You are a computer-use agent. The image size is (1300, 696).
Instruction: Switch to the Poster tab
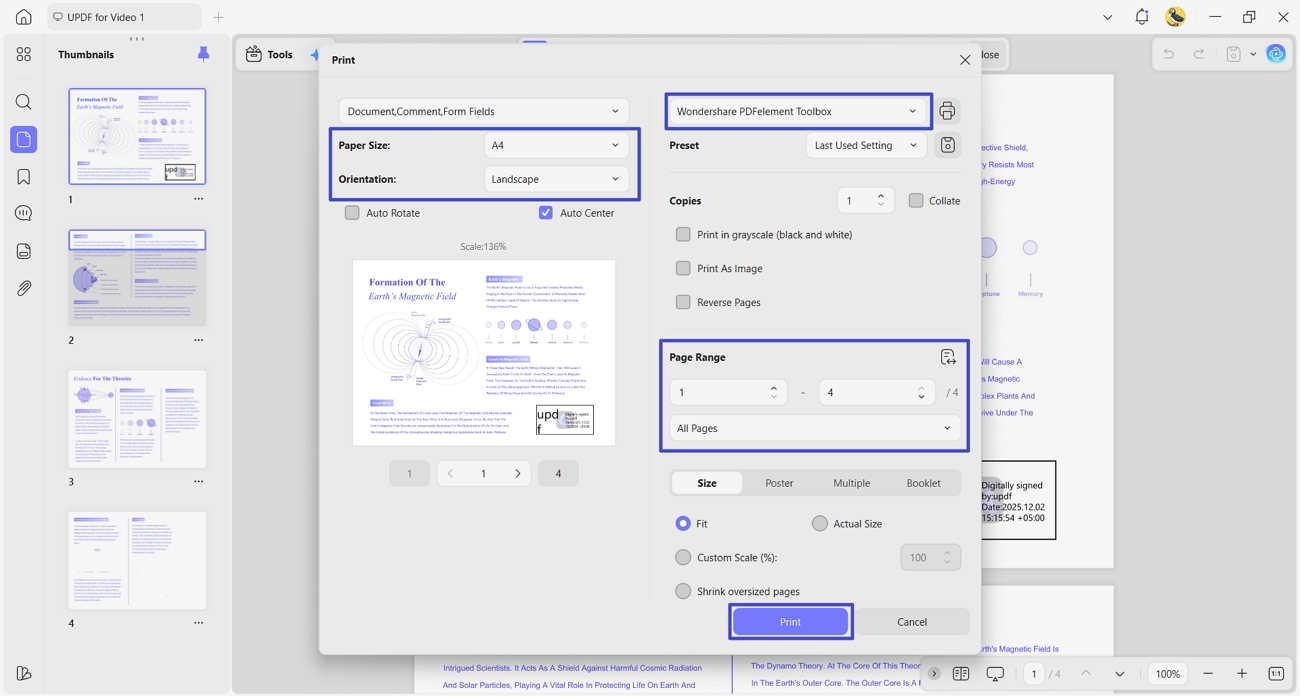(779, 483)
